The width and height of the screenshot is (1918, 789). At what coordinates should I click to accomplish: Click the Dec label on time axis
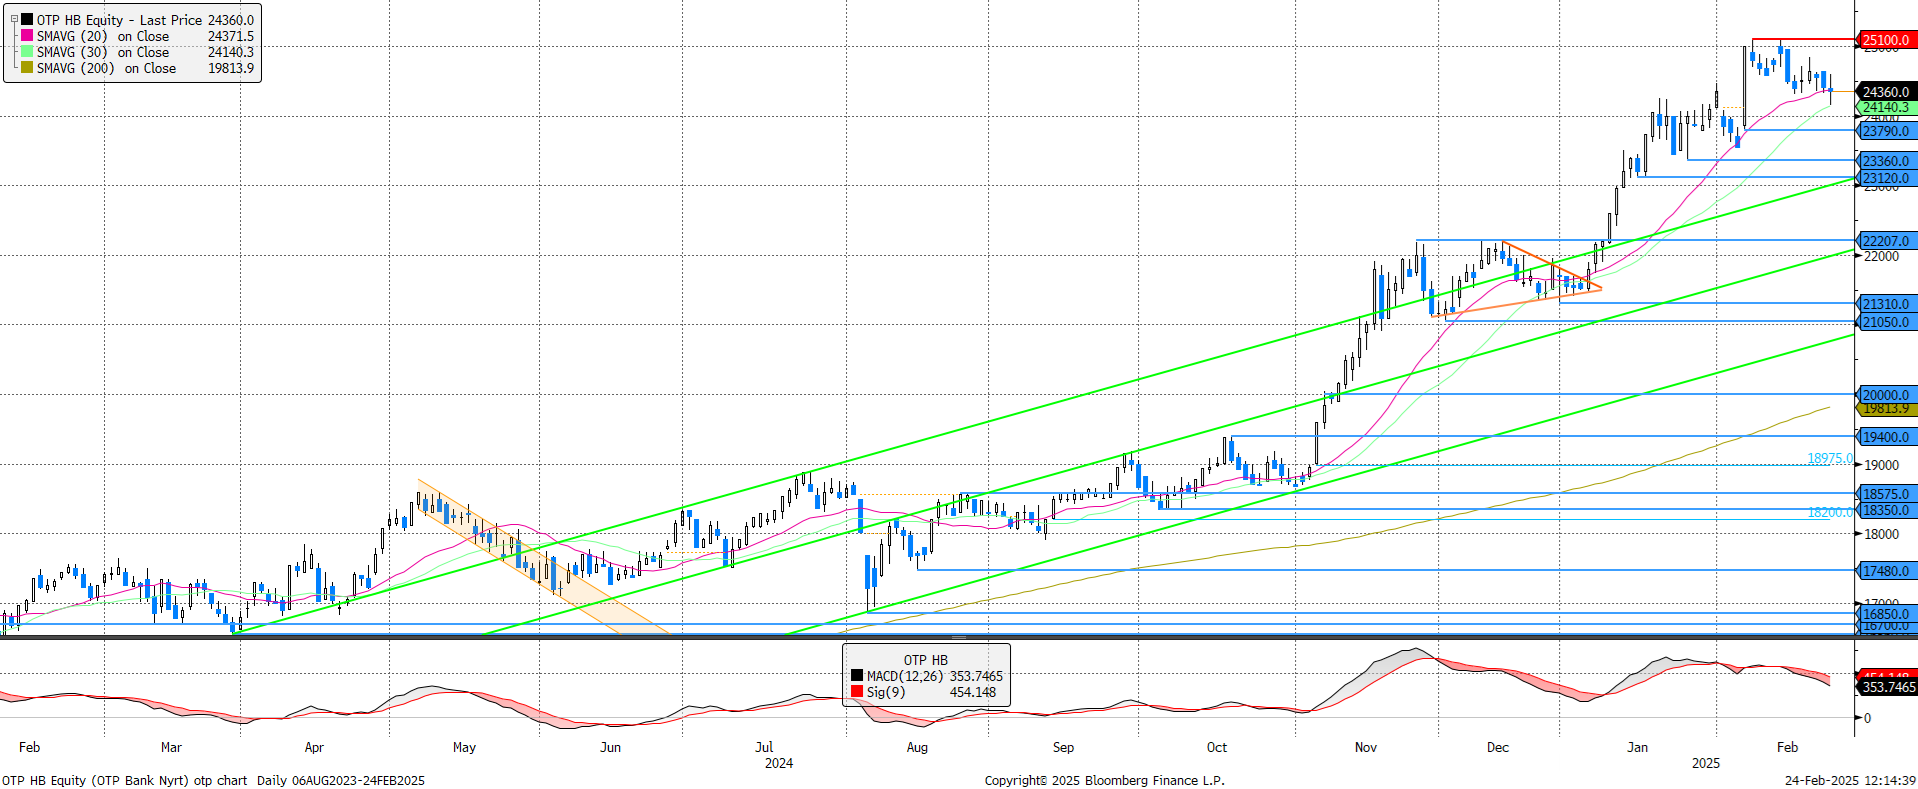[x=1498, y=747]
